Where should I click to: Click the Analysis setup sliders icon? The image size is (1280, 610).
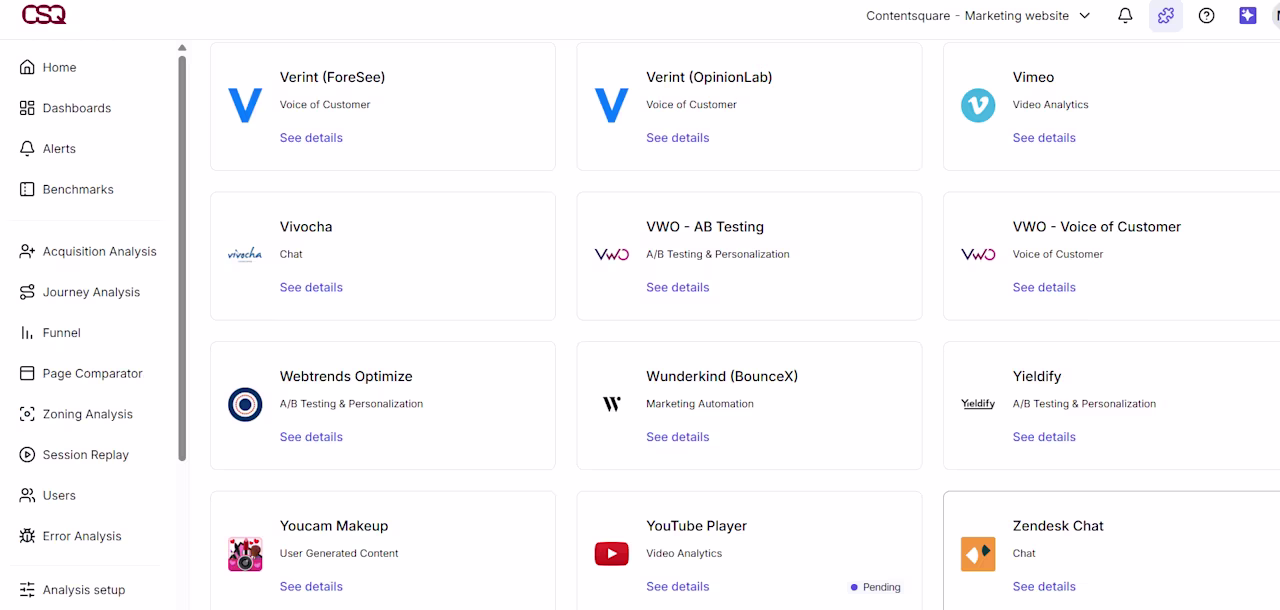coord(27,590)
